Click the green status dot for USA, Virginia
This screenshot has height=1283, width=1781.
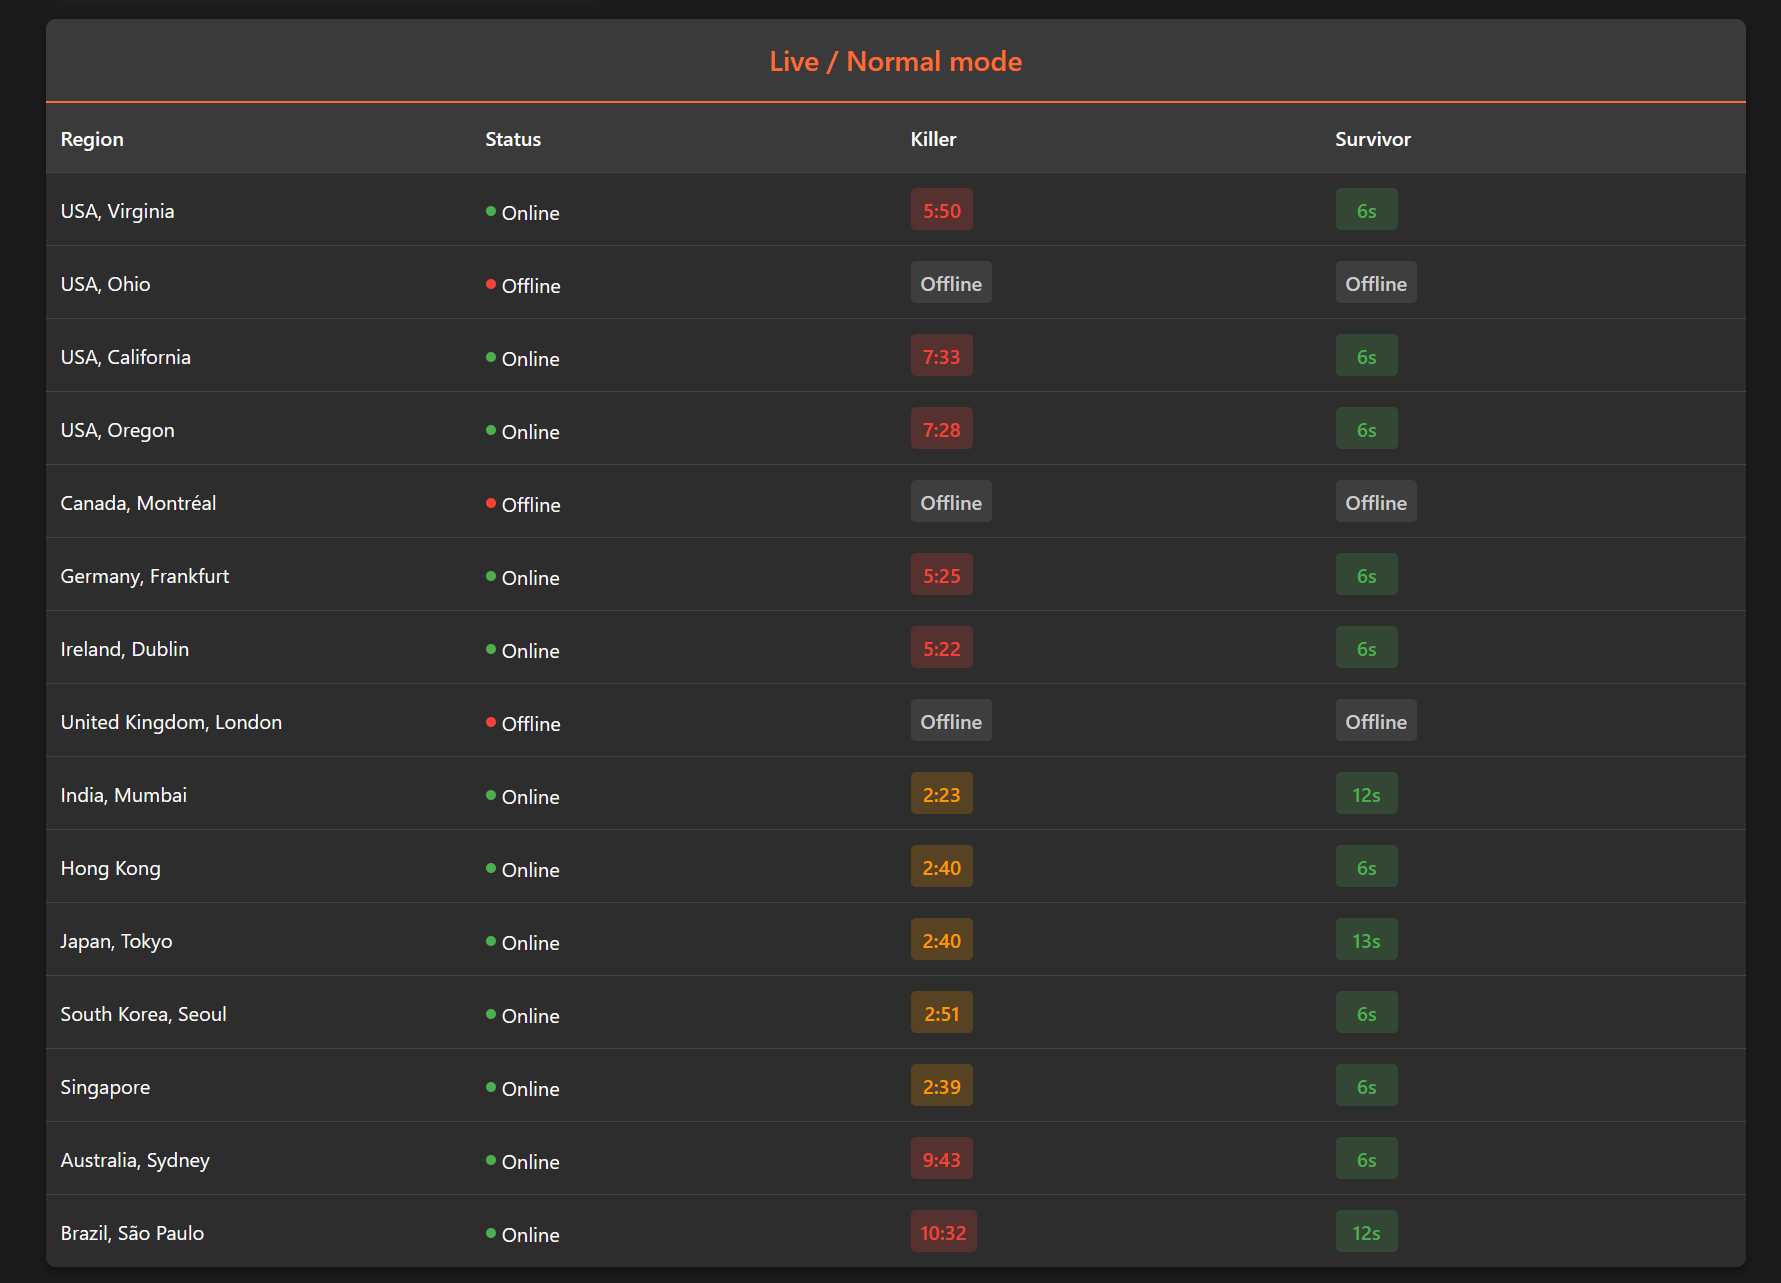(491, 211)
